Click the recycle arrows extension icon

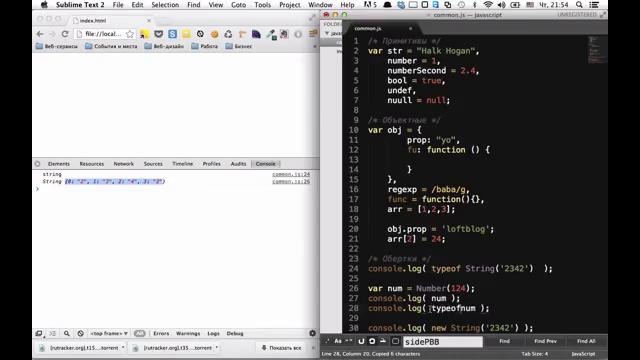point(228,34)
